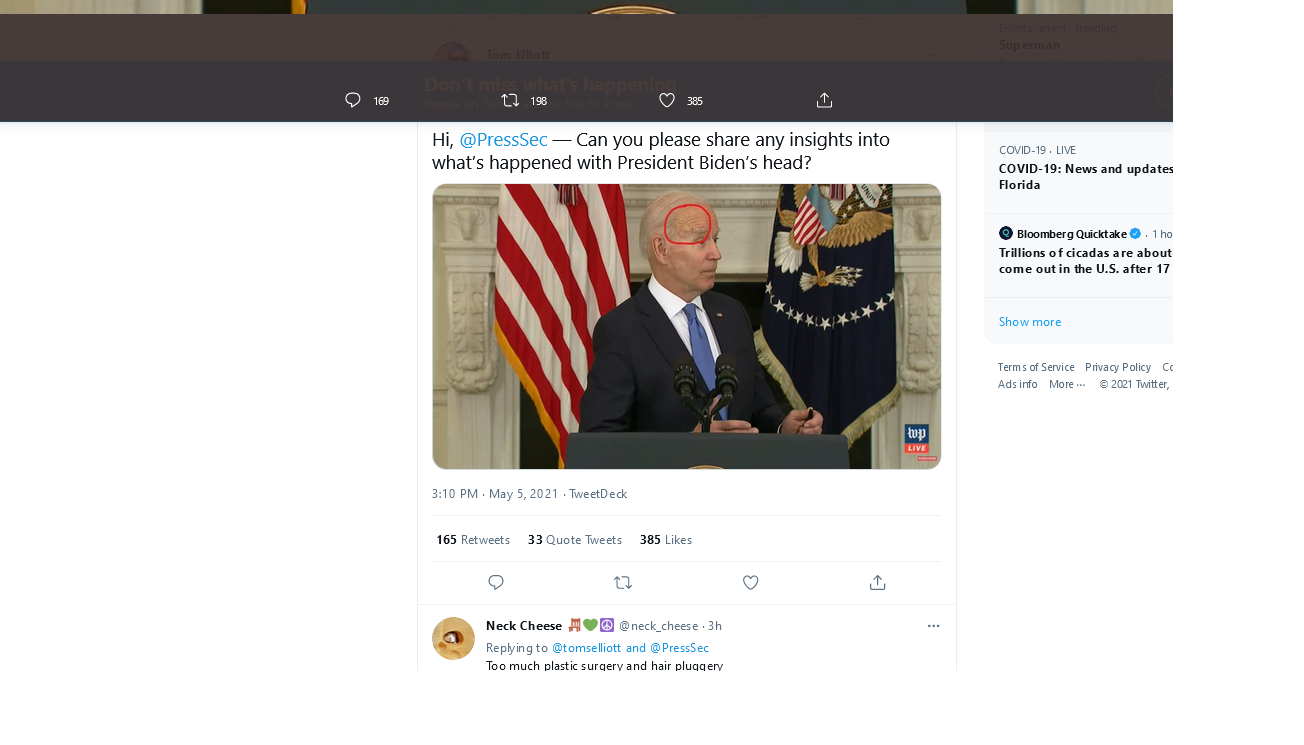
Task: Reply to the tweet via comment icon below stats
Action: [496, 582]
